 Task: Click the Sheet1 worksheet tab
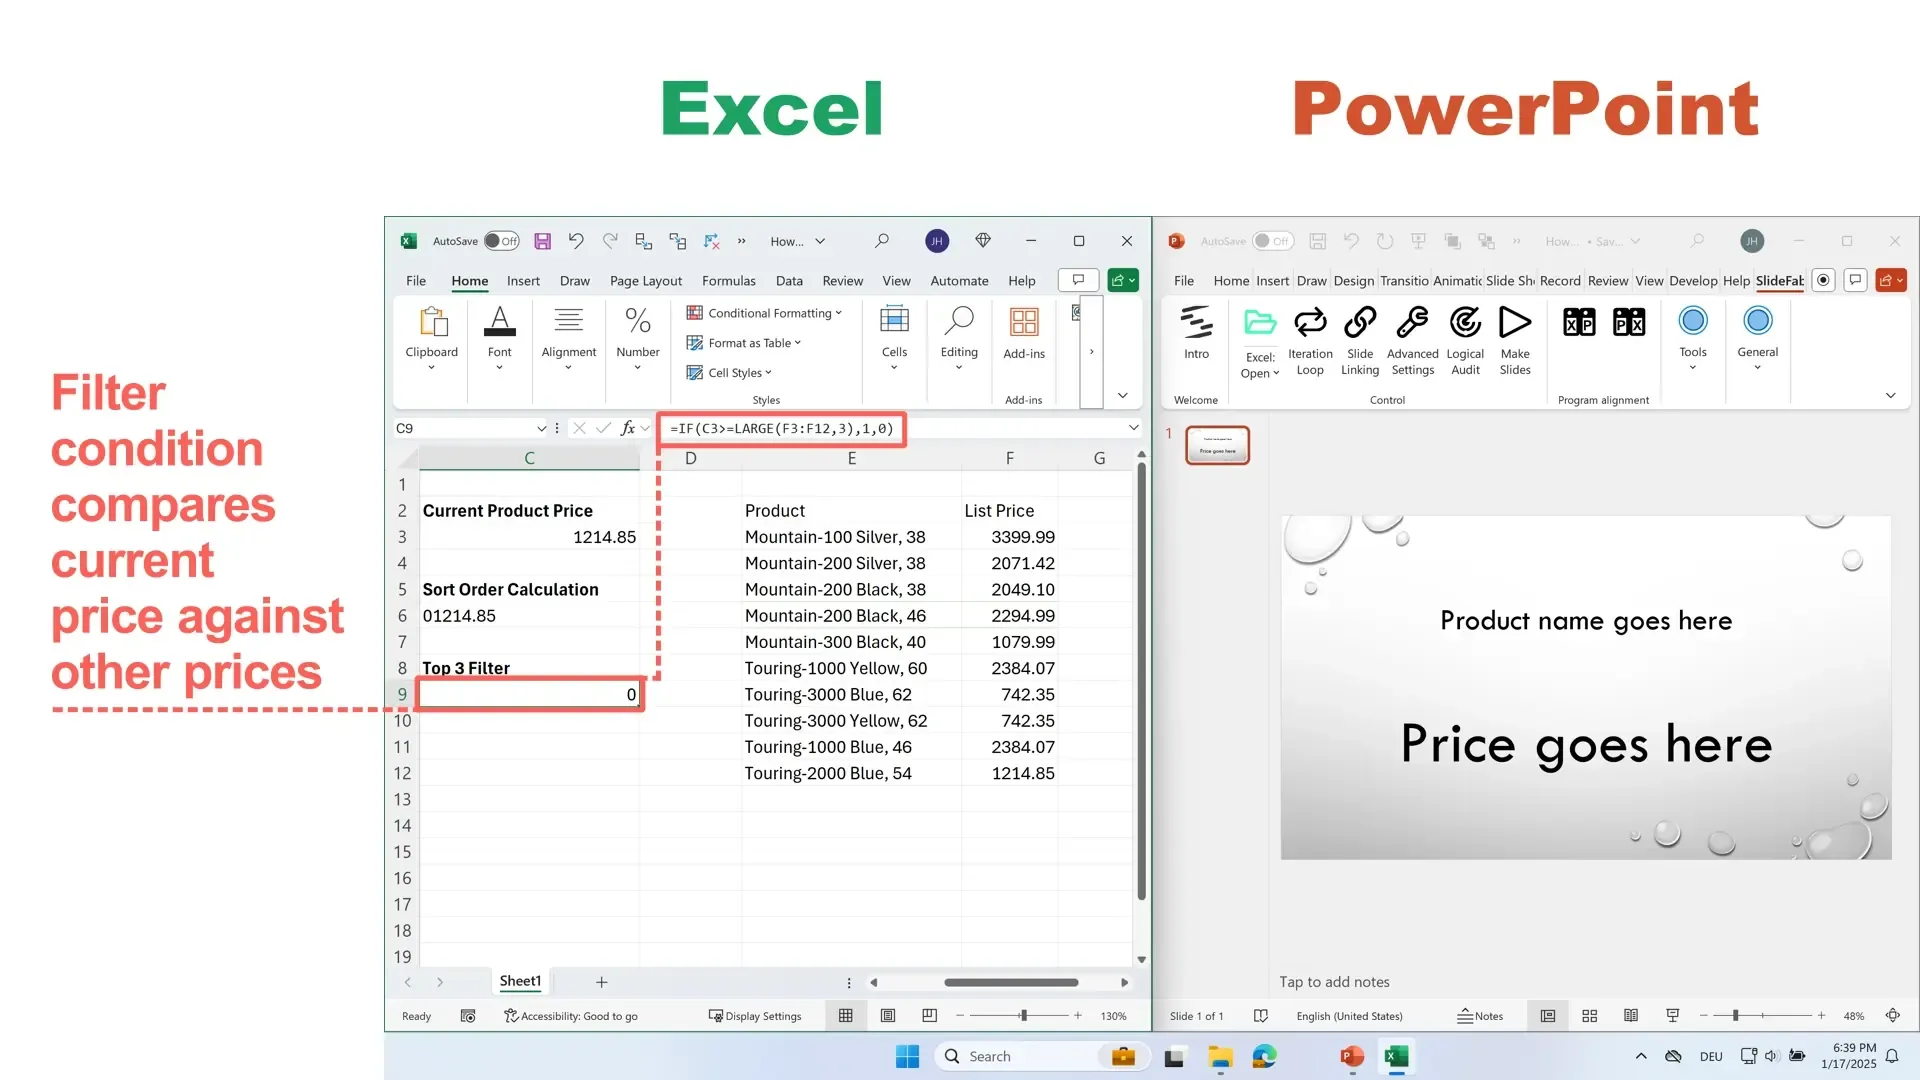pos(520,981)
